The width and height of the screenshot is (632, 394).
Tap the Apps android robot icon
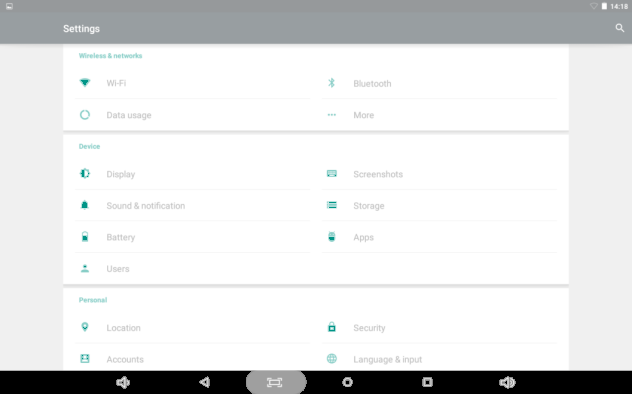[x=331, y=236]
